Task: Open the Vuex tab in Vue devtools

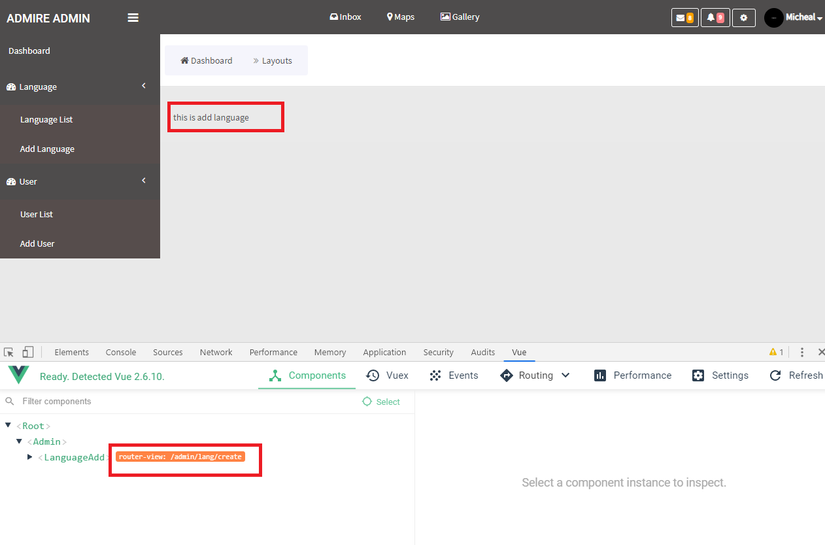Action: coord(387,376)
